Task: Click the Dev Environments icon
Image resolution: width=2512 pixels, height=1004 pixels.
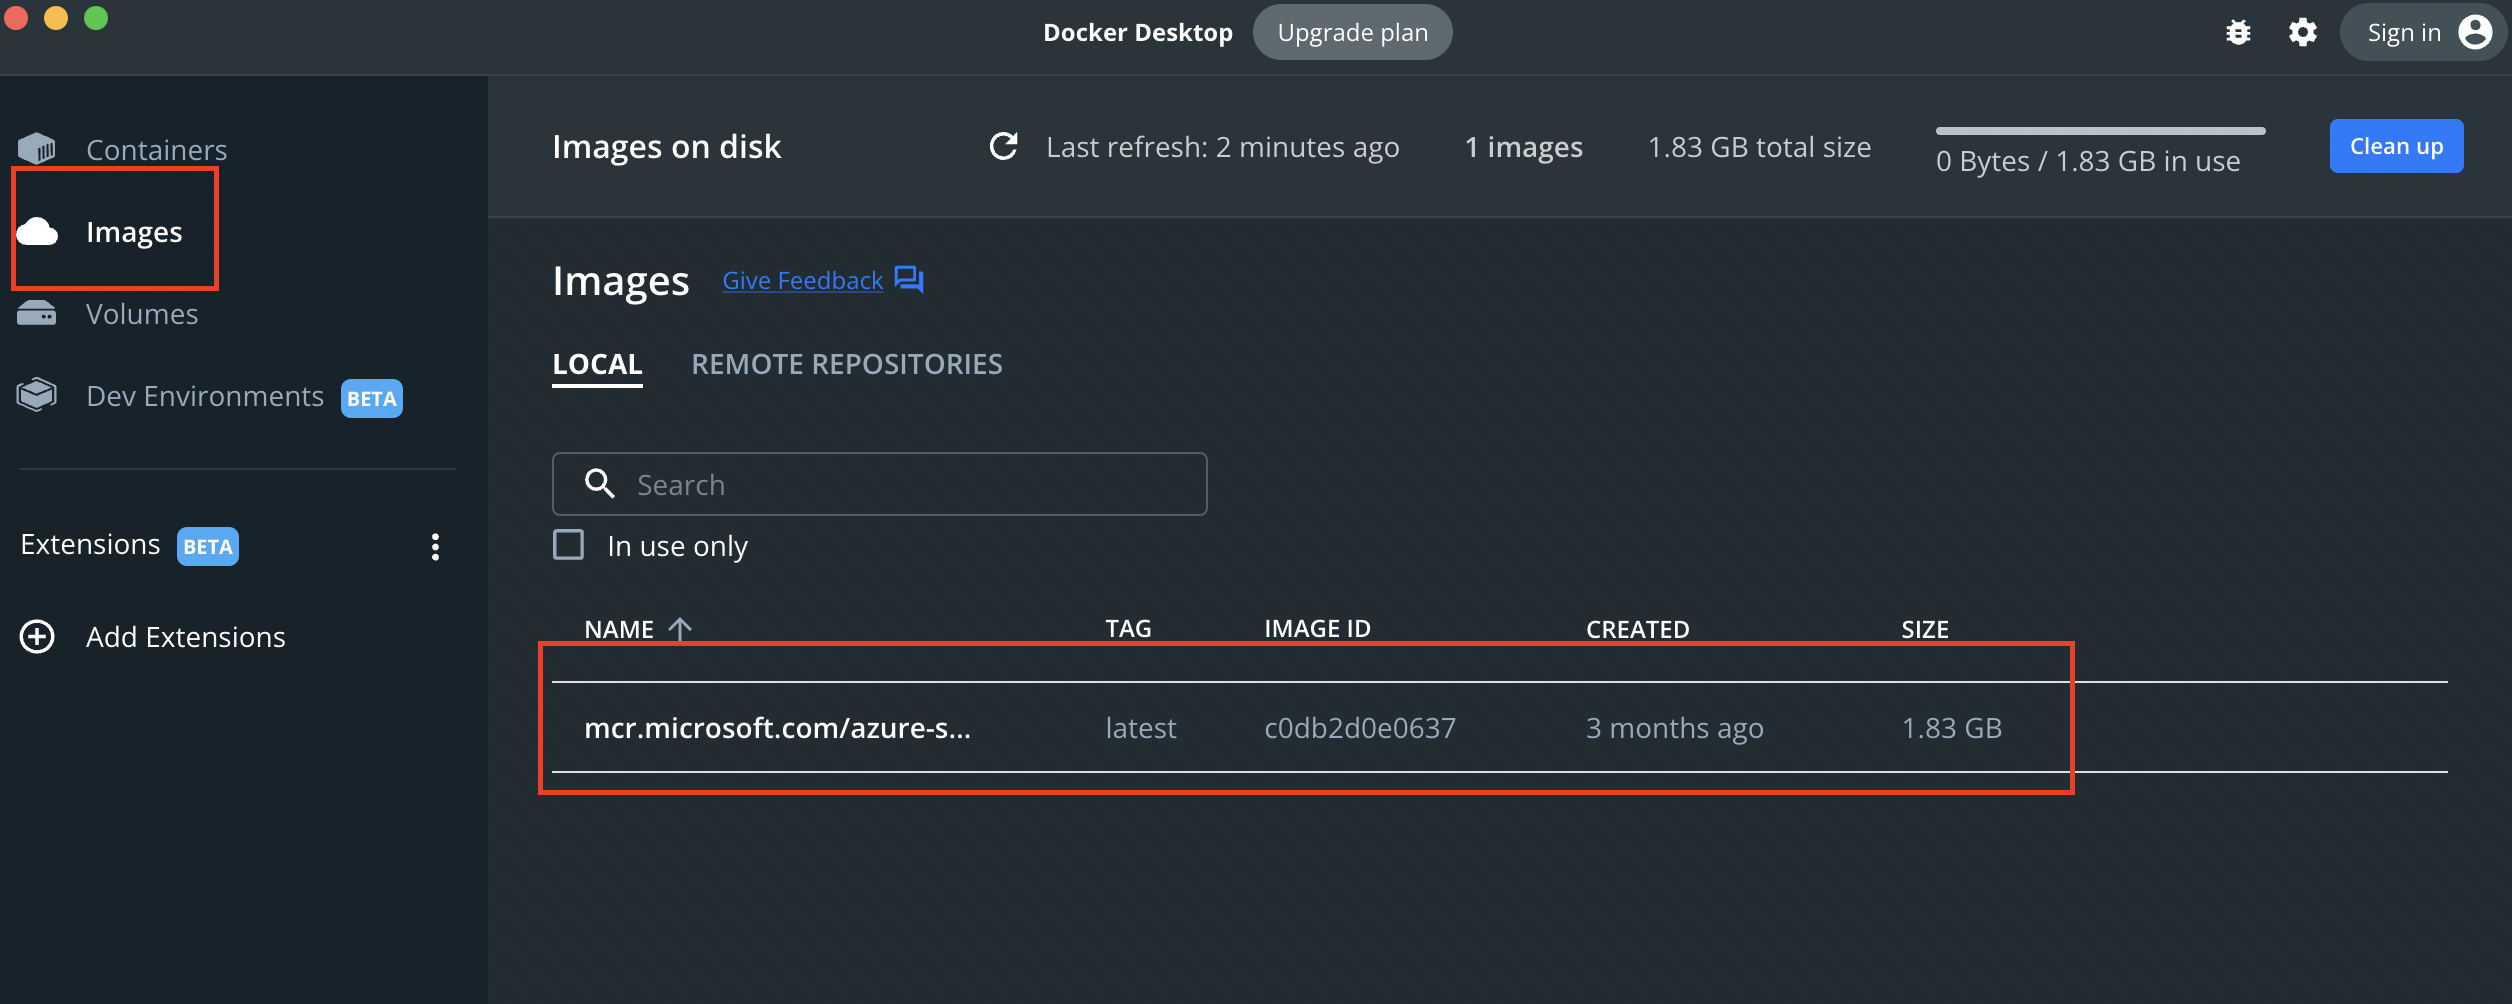Action: [x=37, y=395]
